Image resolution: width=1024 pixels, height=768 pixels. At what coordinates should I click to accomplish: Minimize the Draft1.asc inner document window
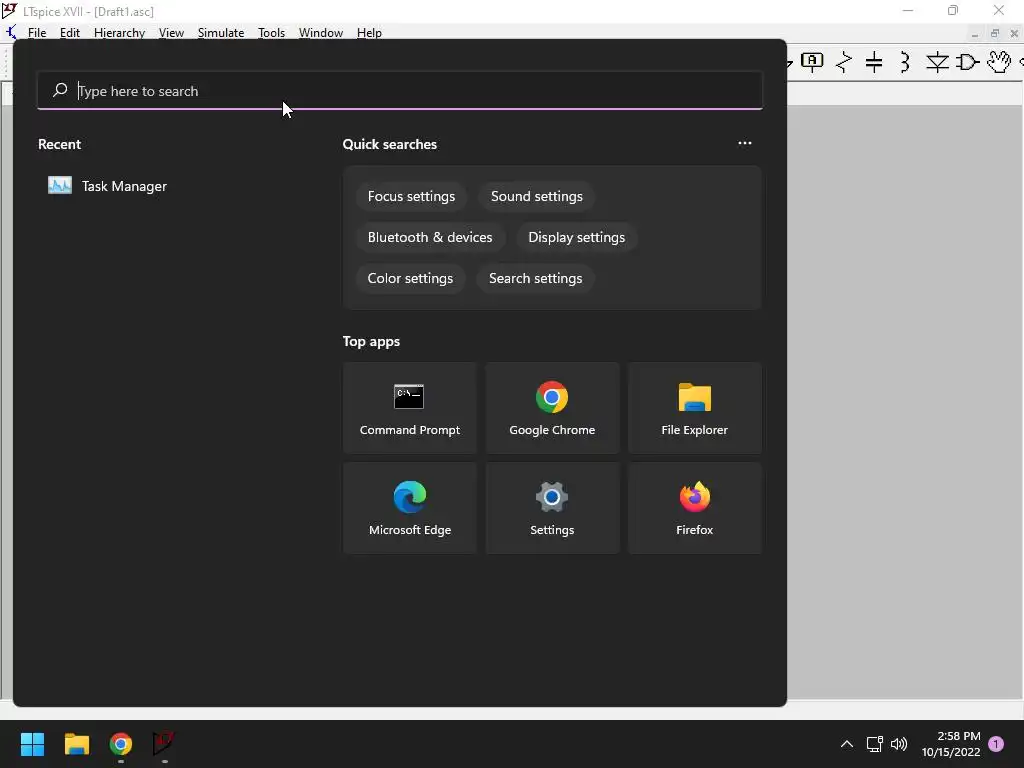[x=974, y=34]
